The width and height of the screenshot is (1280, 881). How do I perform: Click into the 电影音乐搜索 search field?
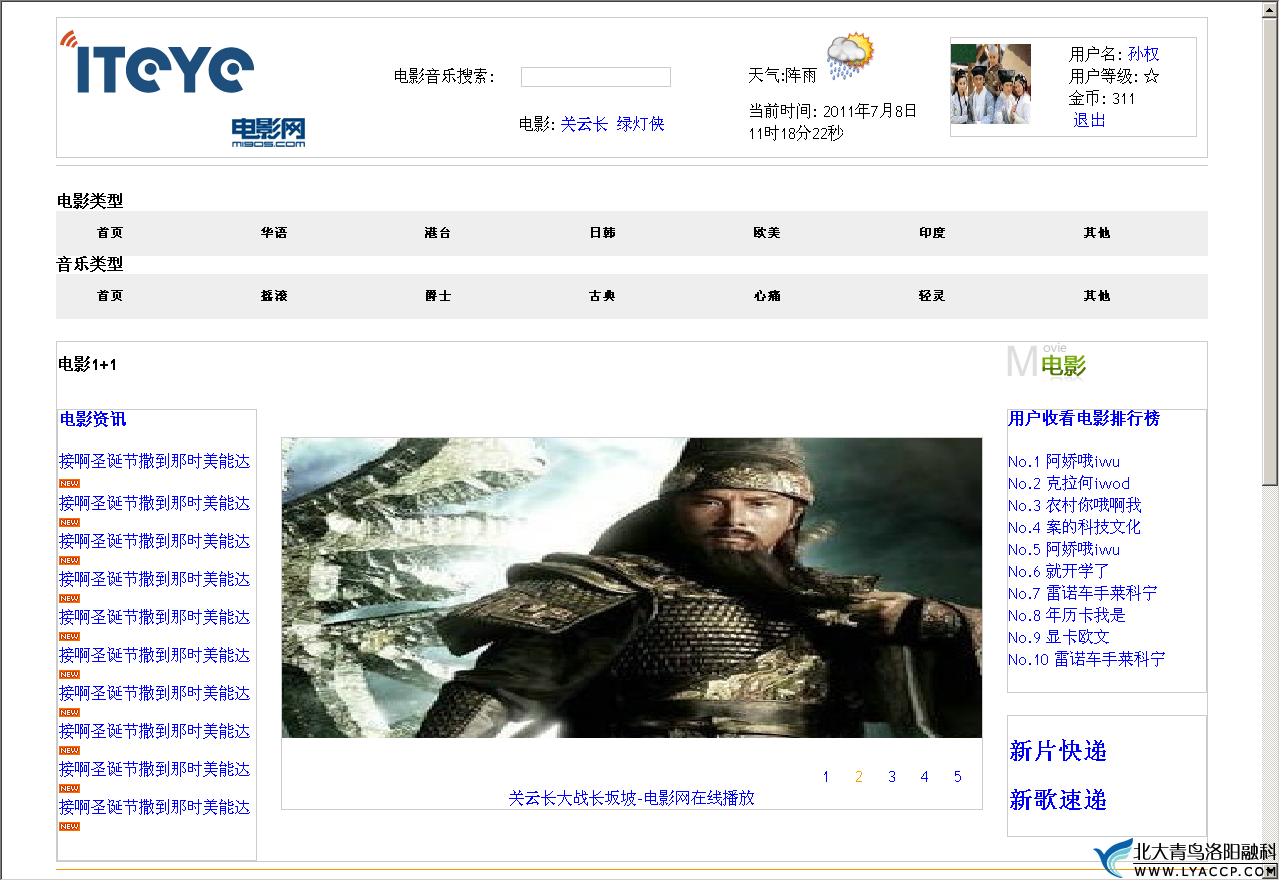pyautogui.click(x=595, y=77)
